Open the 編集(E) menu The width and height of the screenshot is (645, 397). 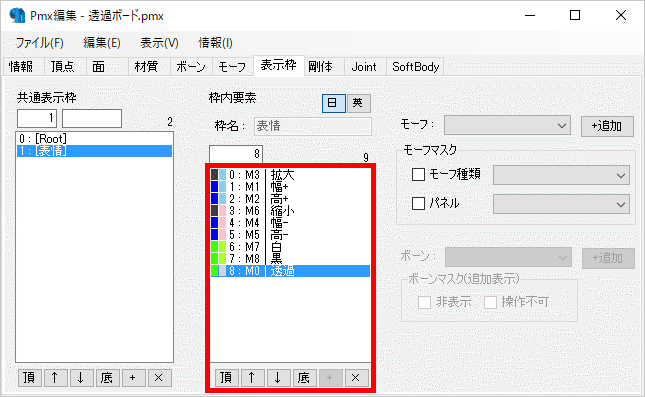tap(102, 43)
